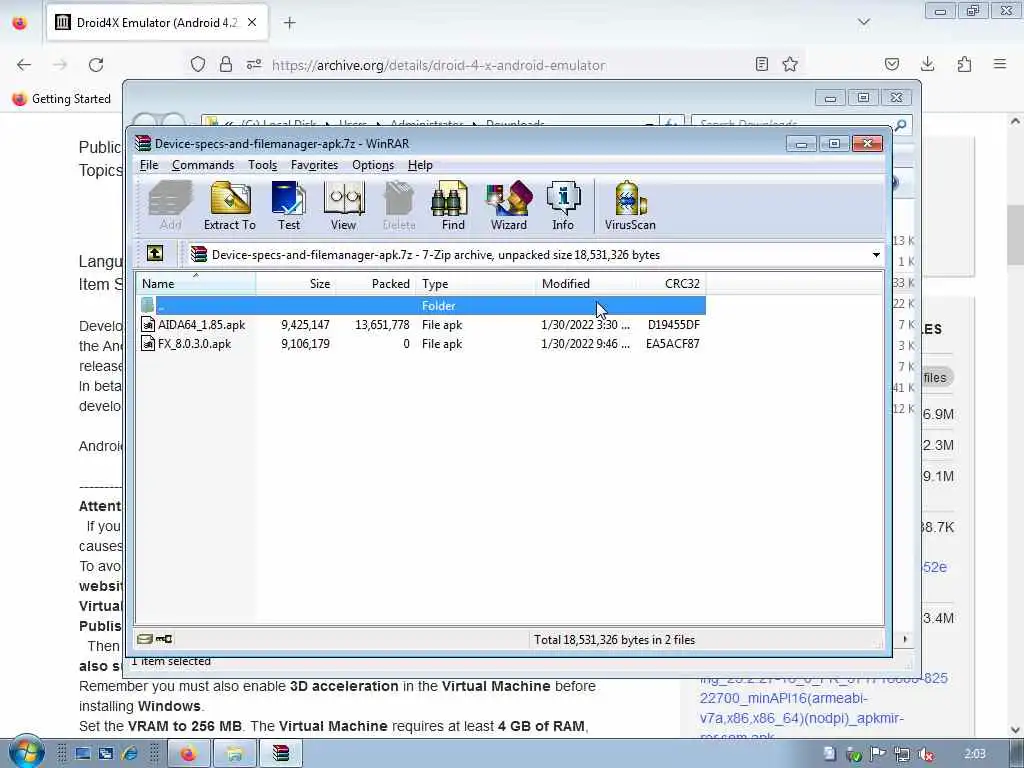
Task: Show archive Info
Action: 563,206
